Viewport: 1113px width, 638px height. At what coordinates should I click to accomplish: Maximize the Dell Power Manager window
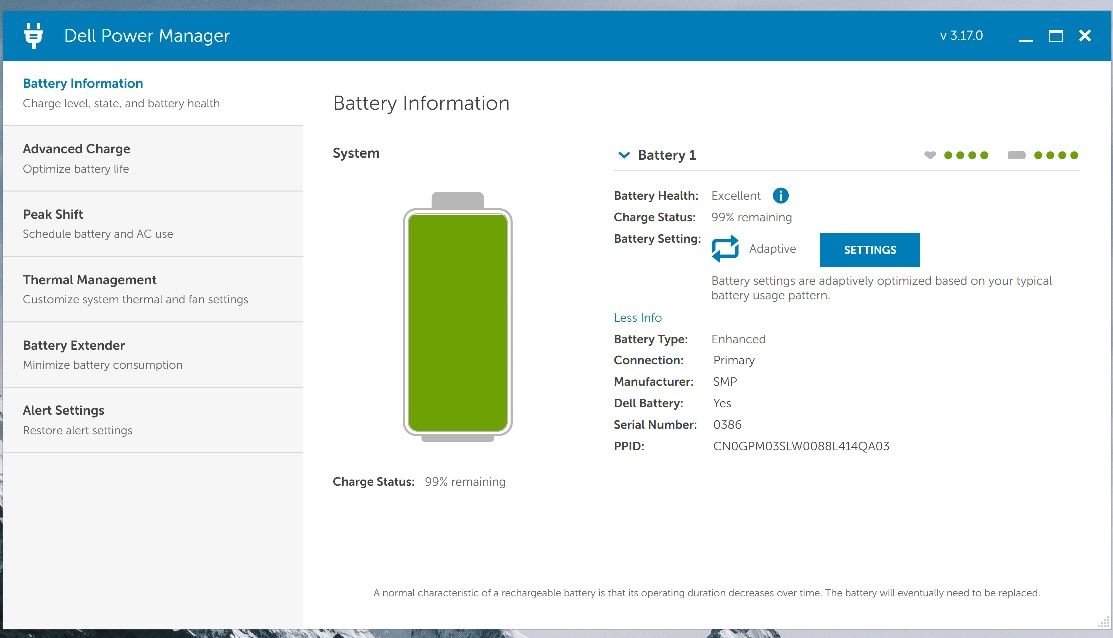pos(1056,35)
